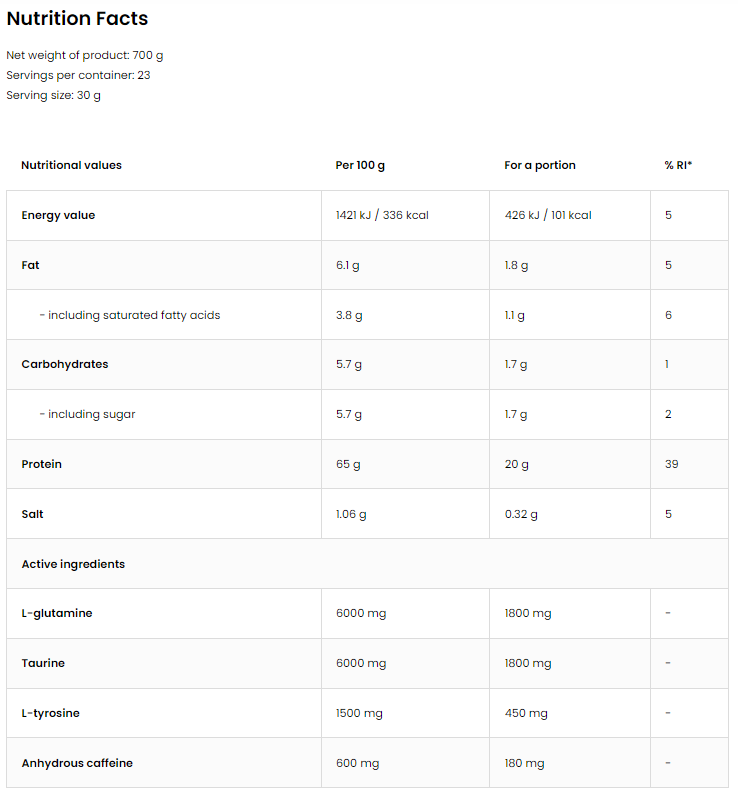
Task: Click the Nutritional values column header
Action: 71,165
